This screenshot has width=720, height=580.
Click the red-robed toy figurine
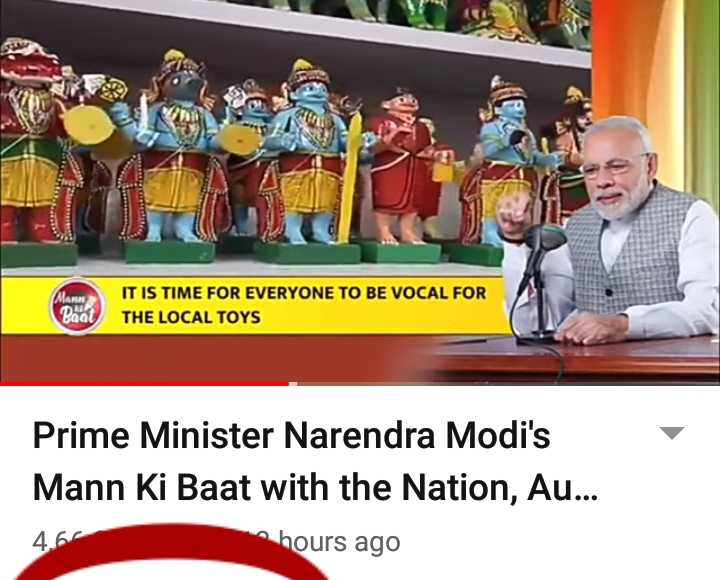coord(405,174)
